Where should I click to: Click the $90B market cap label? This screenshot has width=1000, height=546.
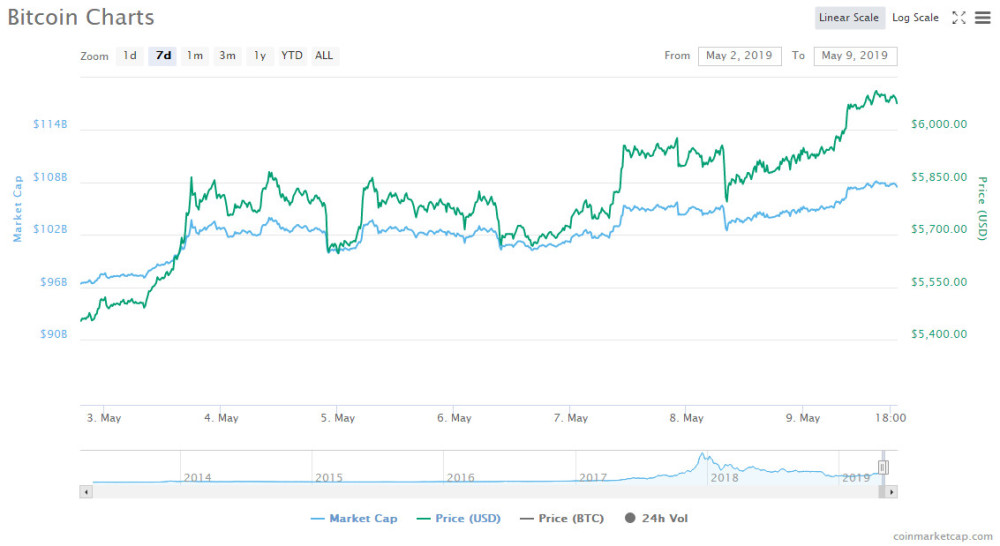53,334
